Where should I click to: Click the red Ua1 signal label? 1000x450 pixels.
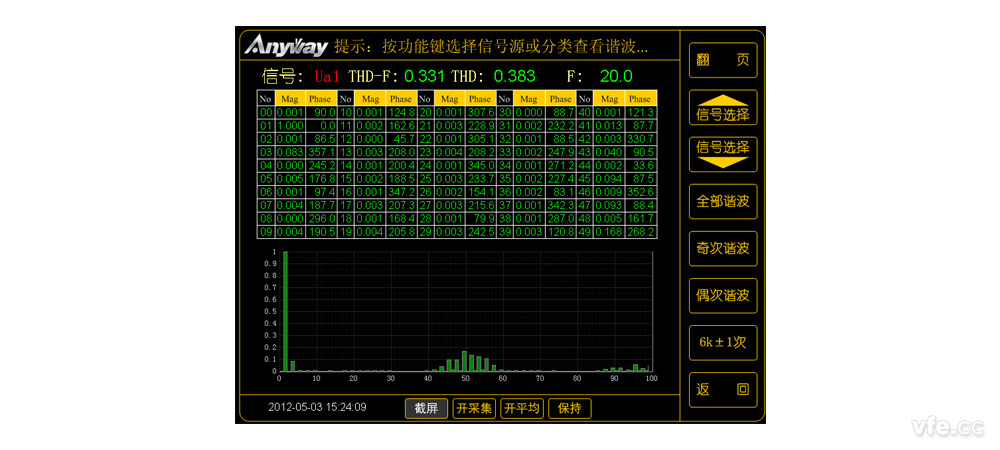tap(328, 76)
